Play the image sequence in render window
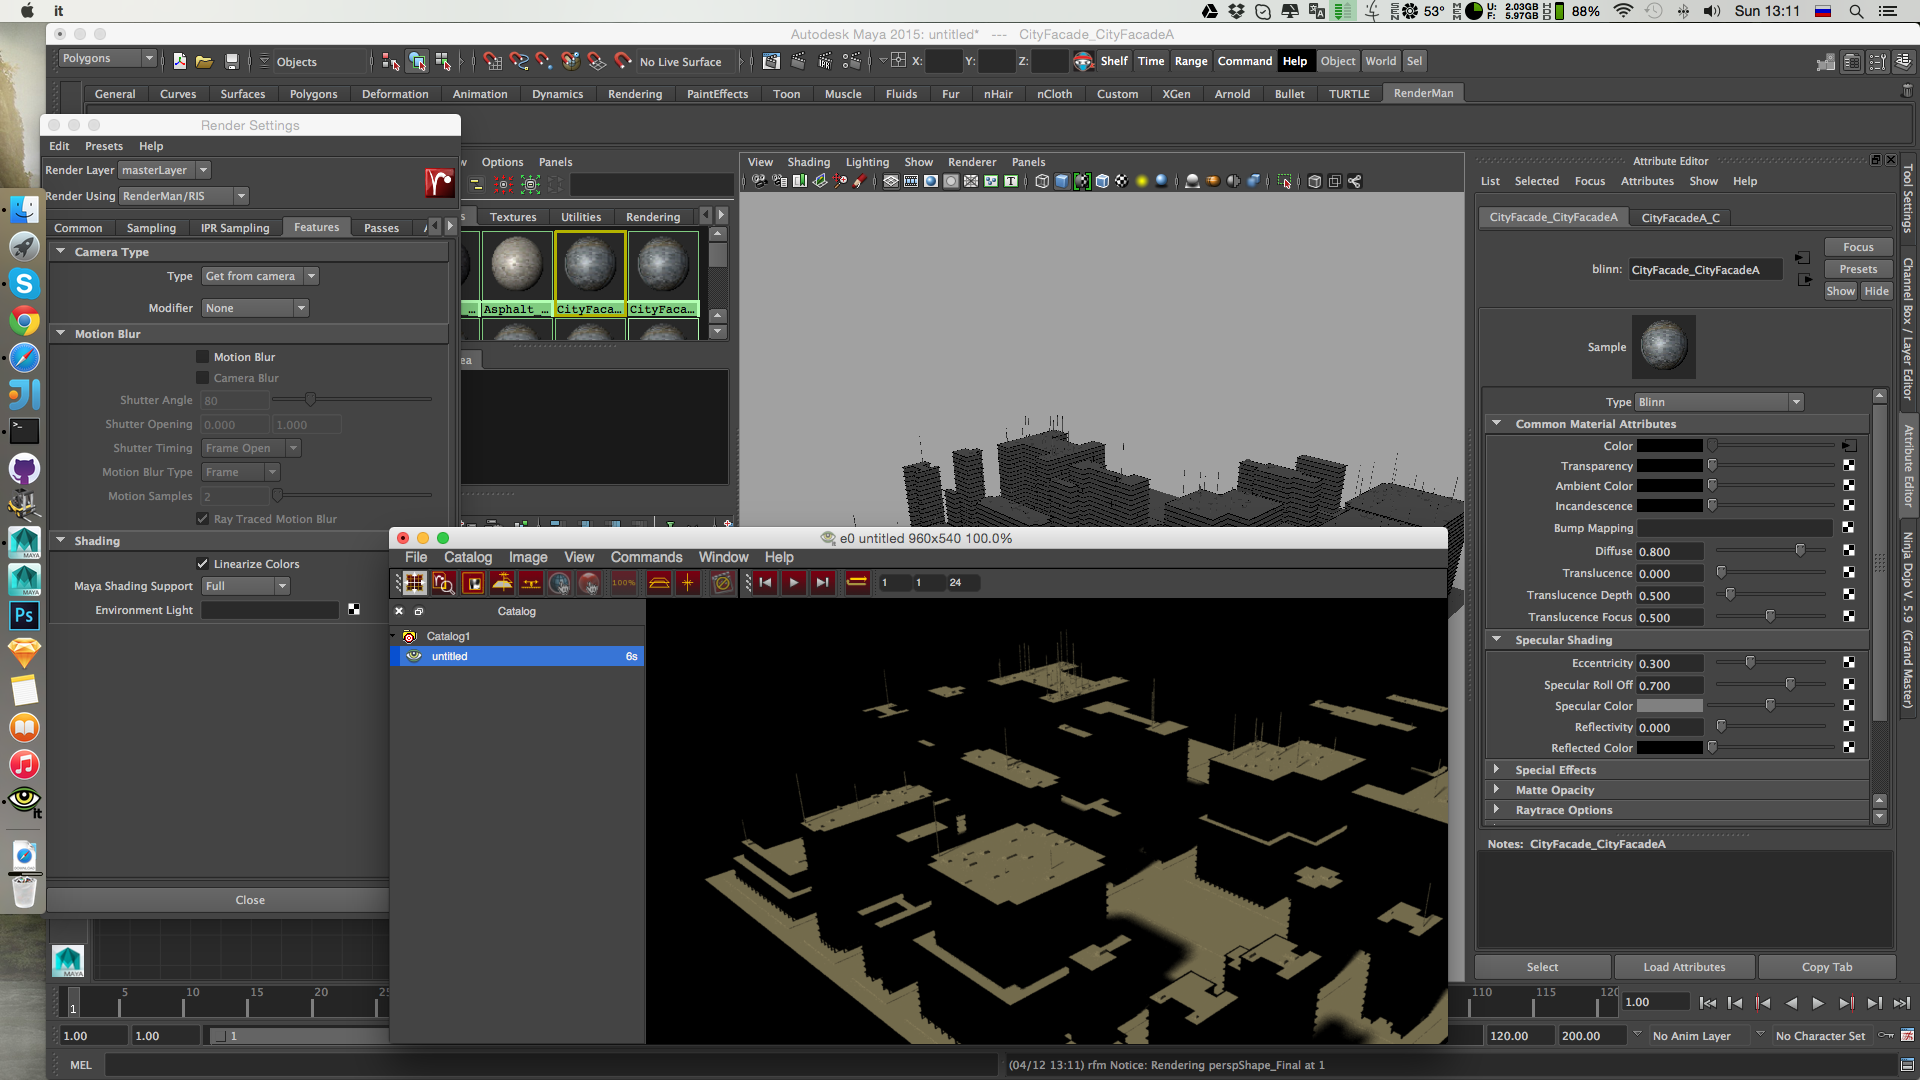This screenshot has width=1920, height=1080. click(794, 583)
